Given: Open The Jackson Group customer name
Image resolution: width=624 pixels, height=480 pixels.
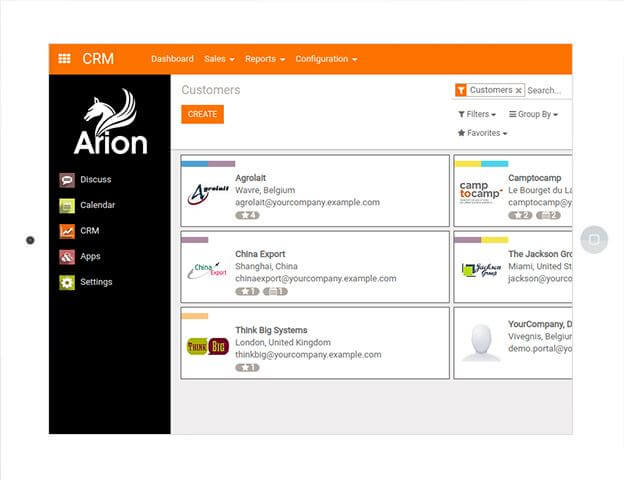Looking at the screenshot, I should pos(540,254).
